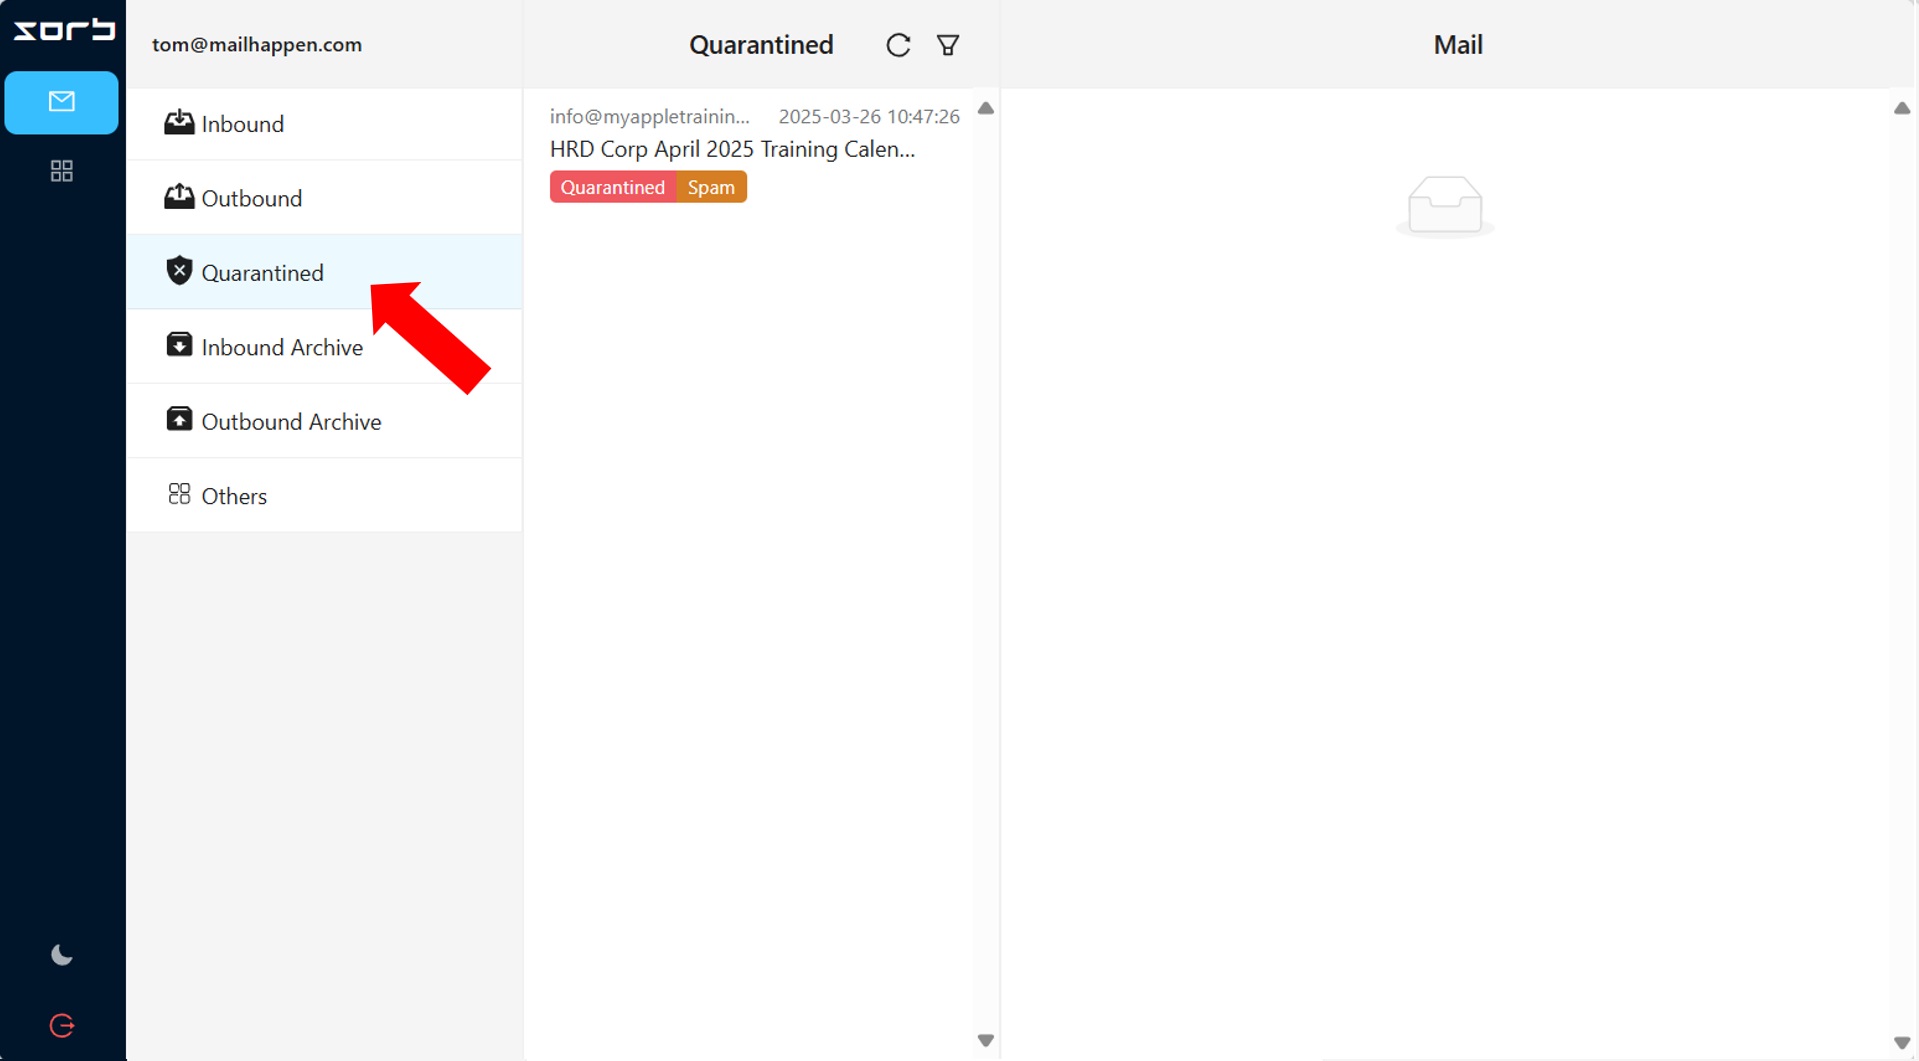Click the red Quarantined tag on email
This screenshot has height=1061, width=1919.
[x=612, y=187]
